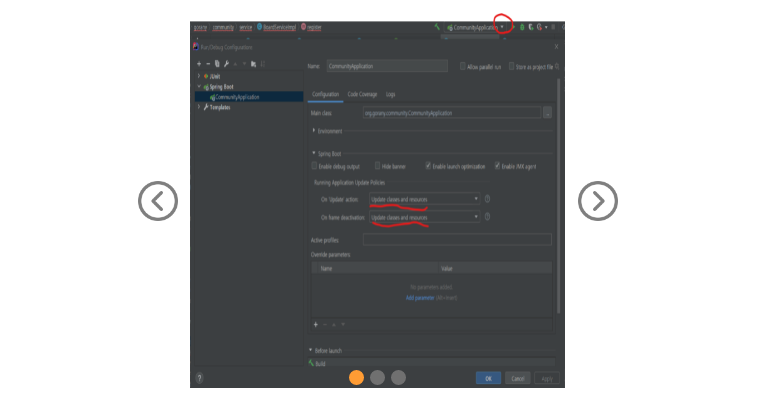Open the On 'Update' action dropdown

(x=425, y=199)
